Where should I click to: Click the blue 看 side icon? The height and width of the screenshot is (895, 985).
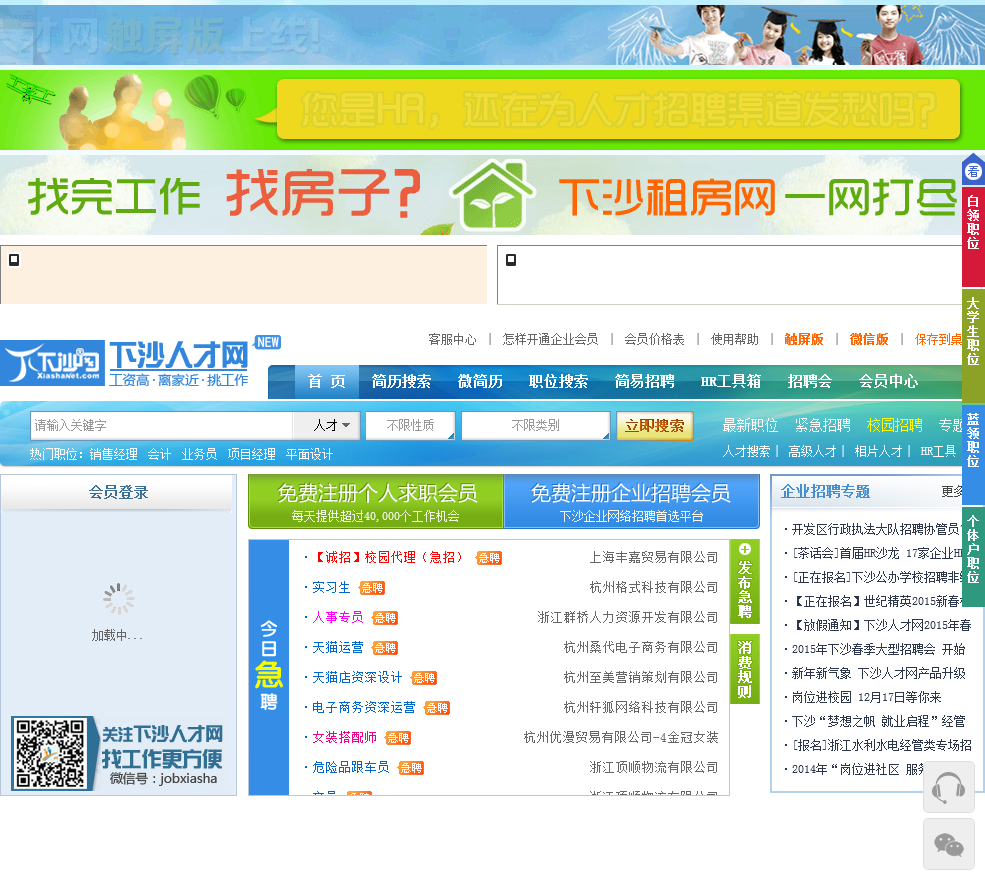pos(973,170)
